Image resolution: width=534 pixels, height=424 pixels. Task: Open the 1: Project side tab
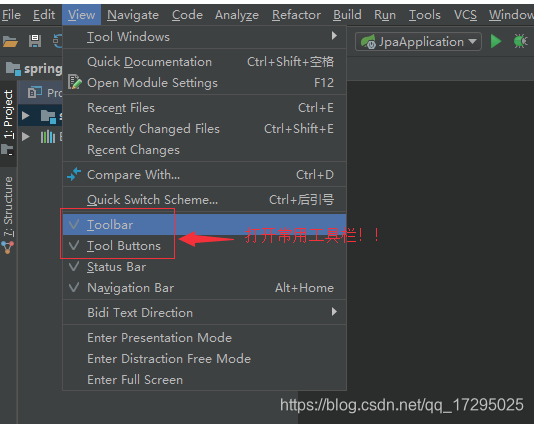point(8,123)
